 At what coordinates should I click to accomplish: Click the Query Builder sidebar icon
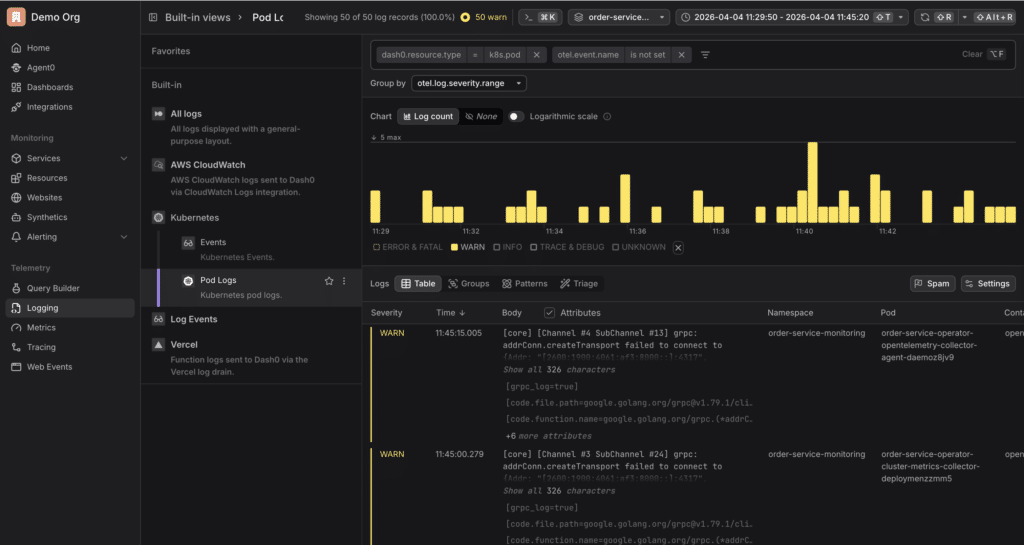(16, 288)
